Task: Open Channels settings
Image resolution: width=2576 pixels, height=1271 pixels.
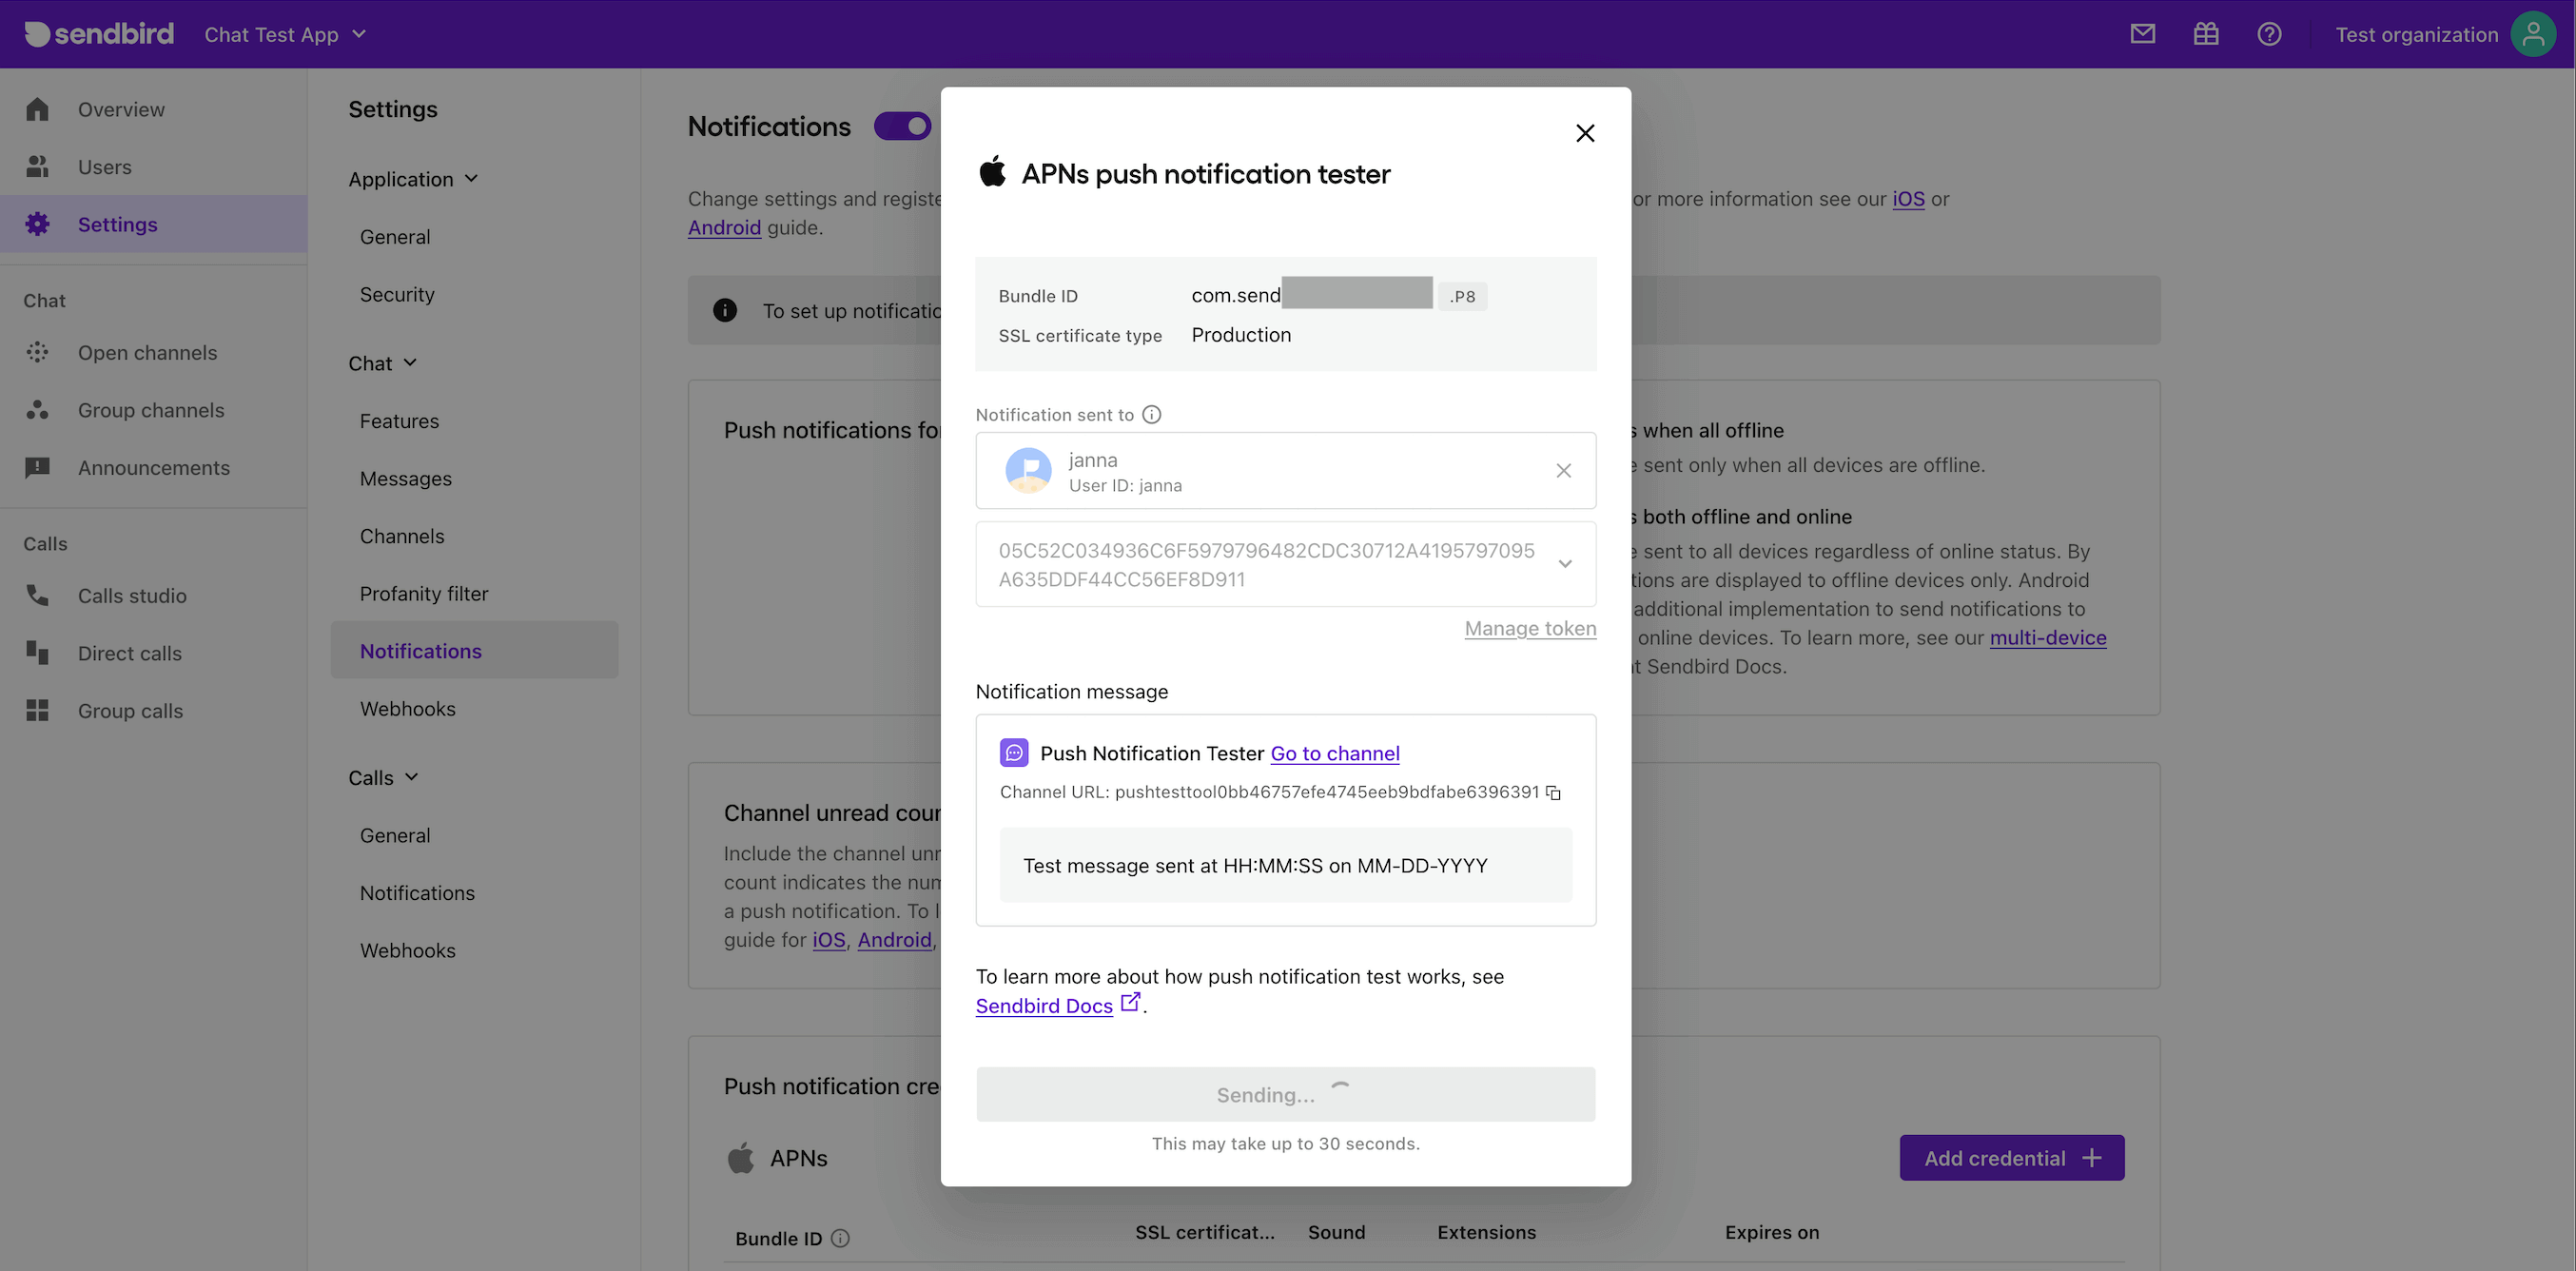Action: click(402, 536)
